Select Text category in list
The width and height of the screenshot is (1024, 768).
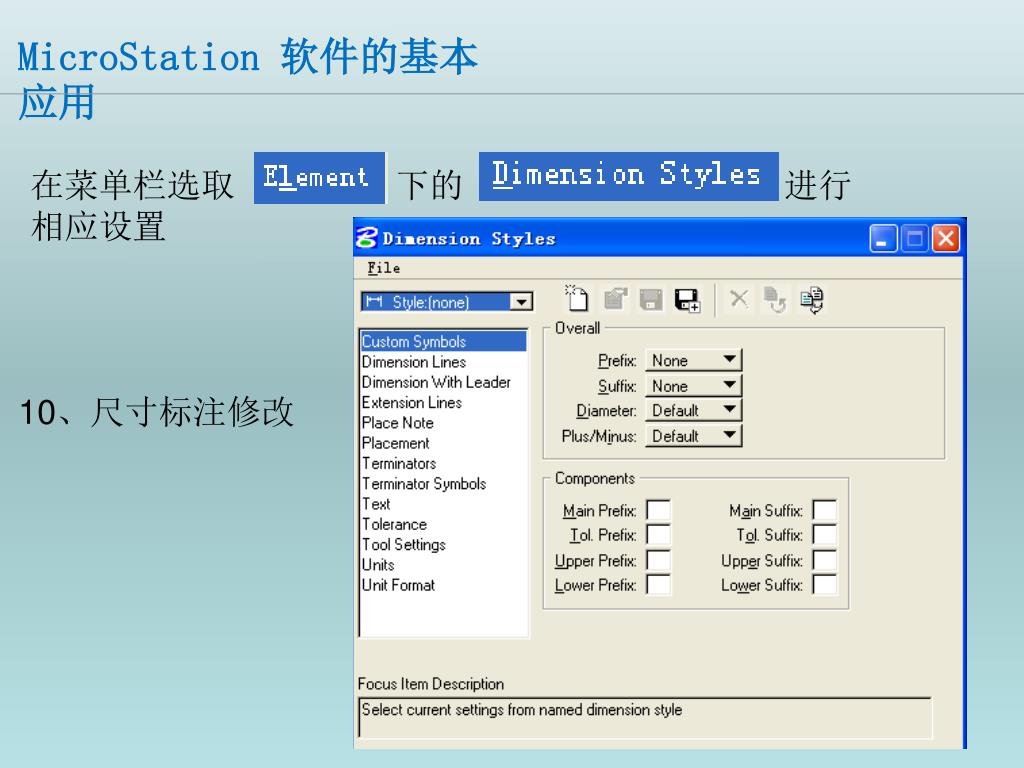tap(443, 504)
